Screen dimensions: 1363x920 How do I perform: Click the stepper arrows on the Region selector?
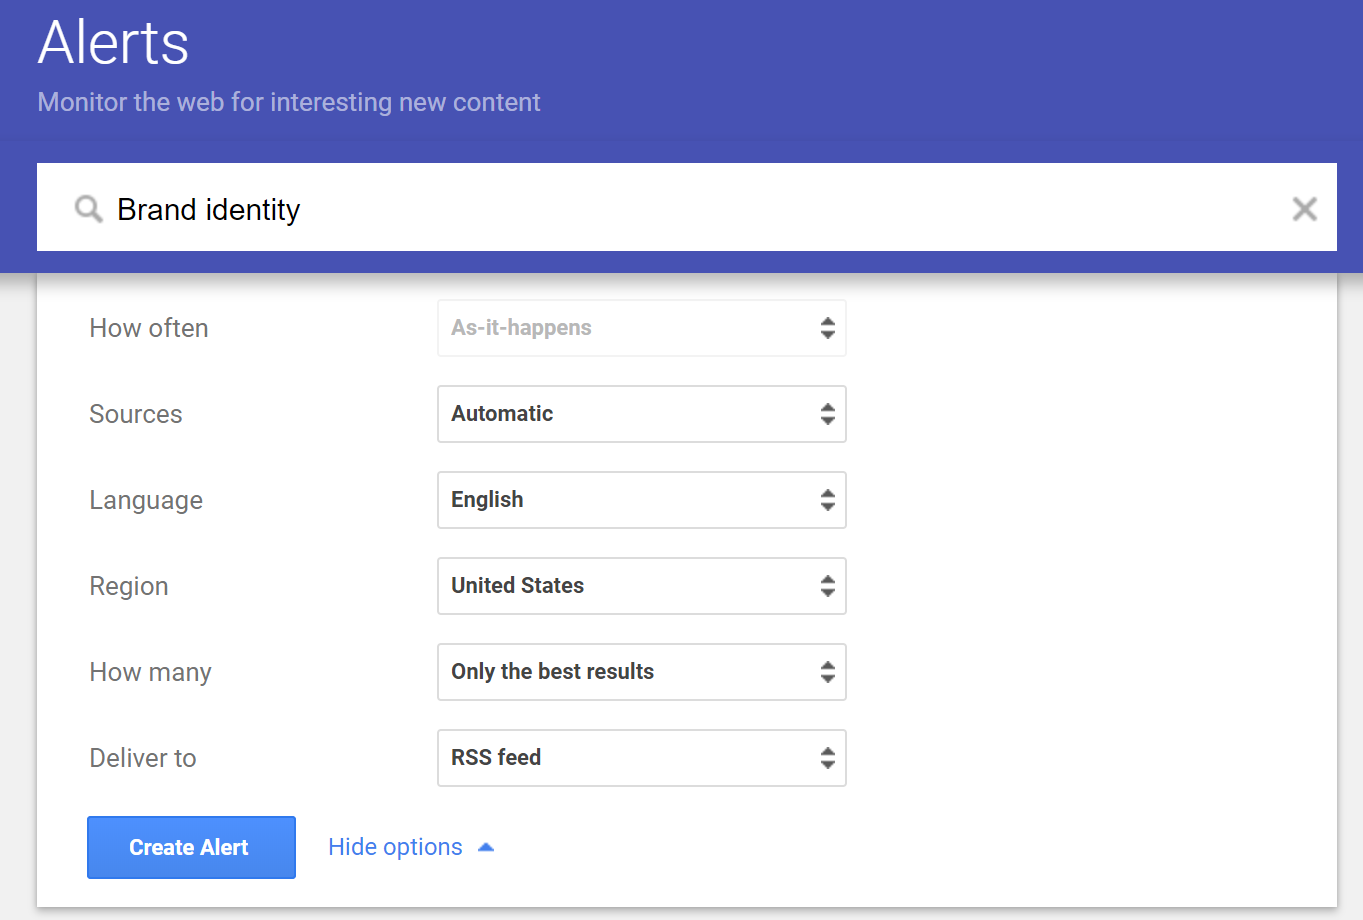pyautogui.click(x=828, y=586)
